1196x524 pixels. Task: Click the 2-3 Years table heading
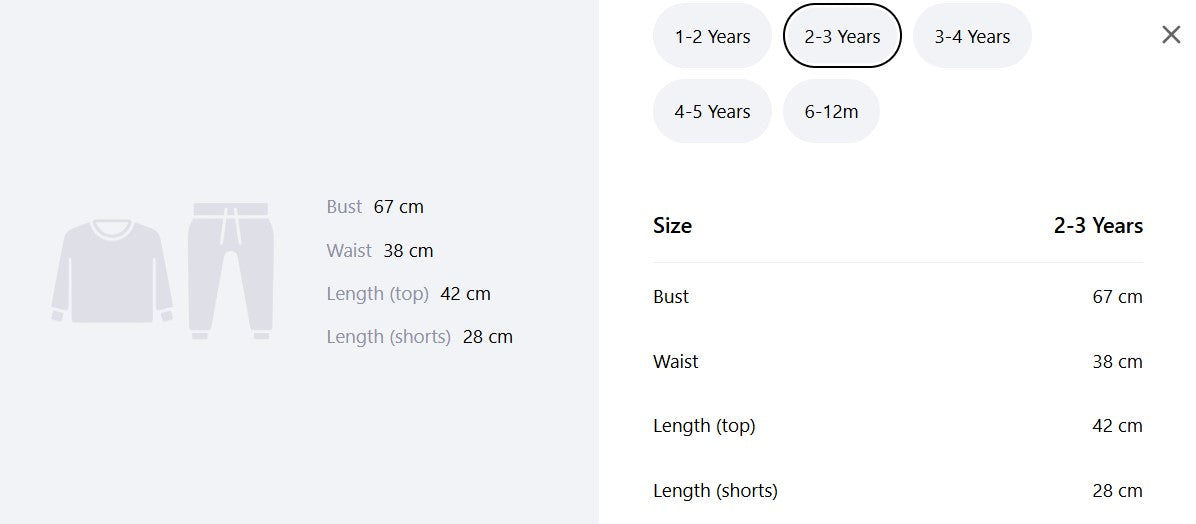click(1098, 226)
